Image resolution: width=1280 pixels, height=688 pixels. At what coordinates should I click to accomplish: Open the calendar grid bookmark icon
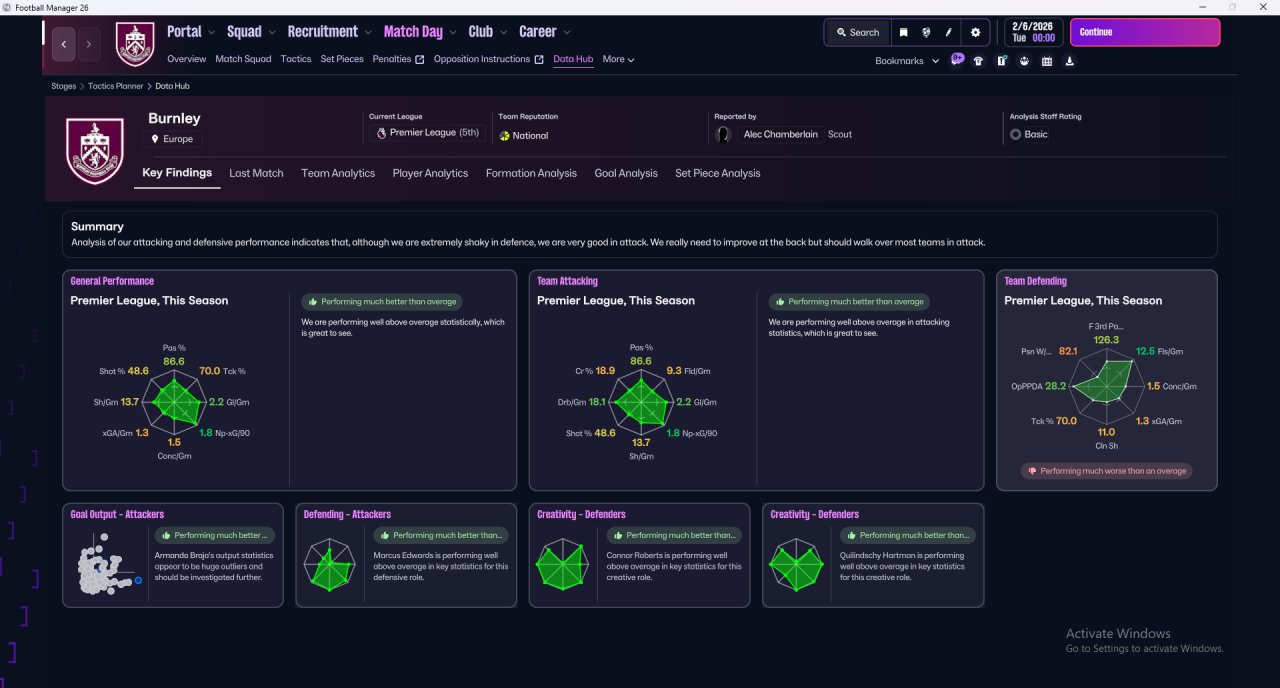(1047, 61)
